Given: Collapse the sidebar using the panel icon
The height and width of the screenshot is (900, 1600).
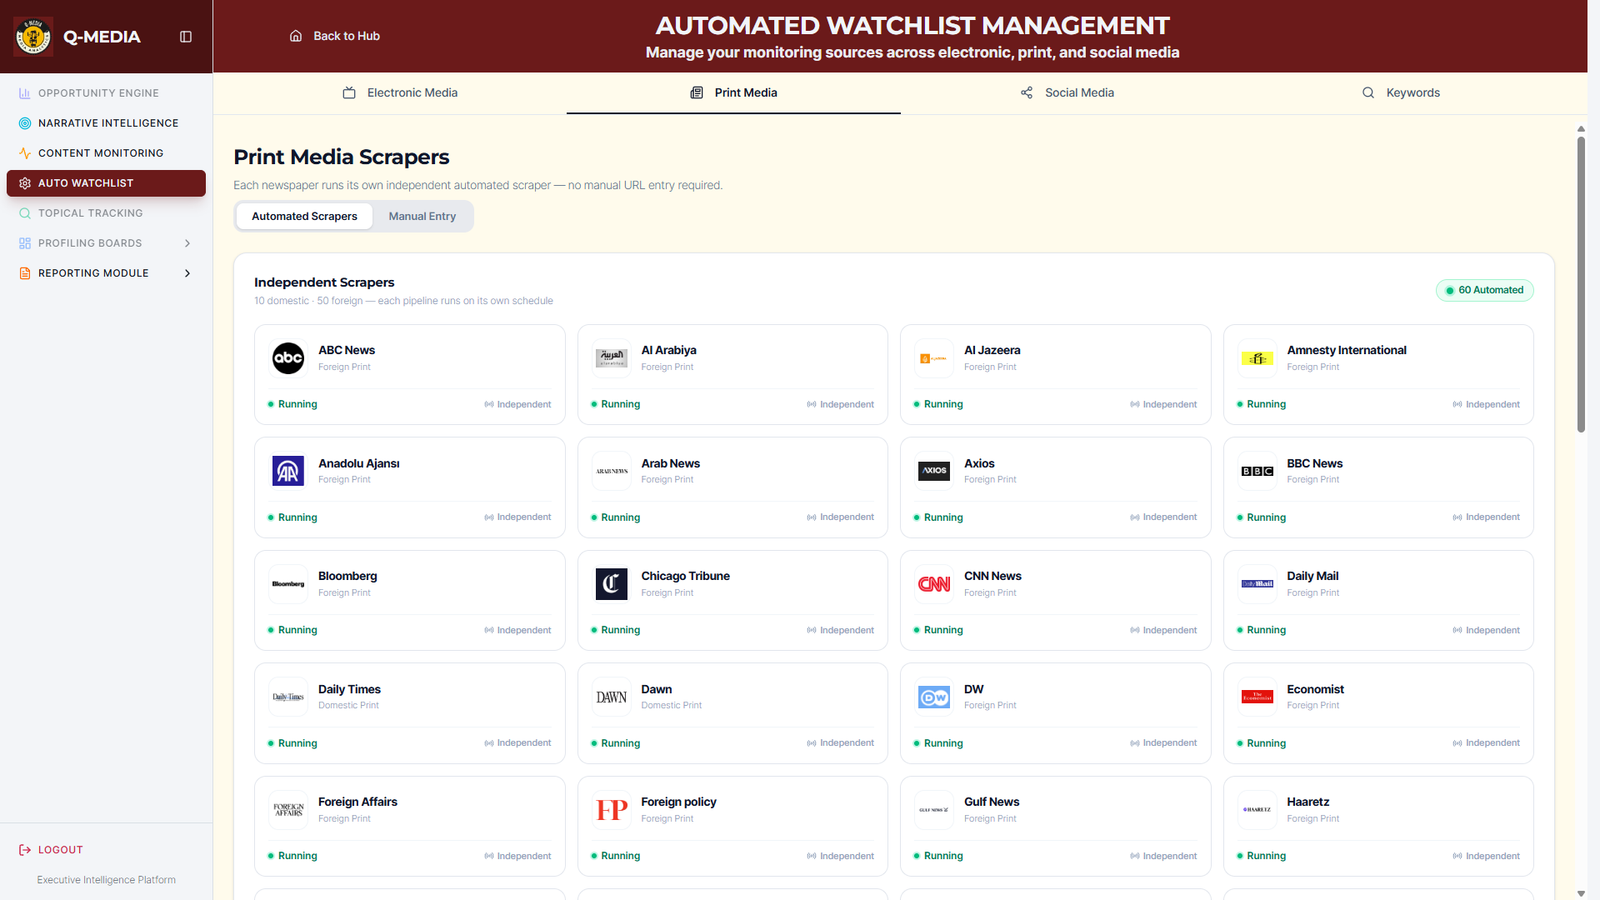Looking at the screenshot, I should 186,37.
